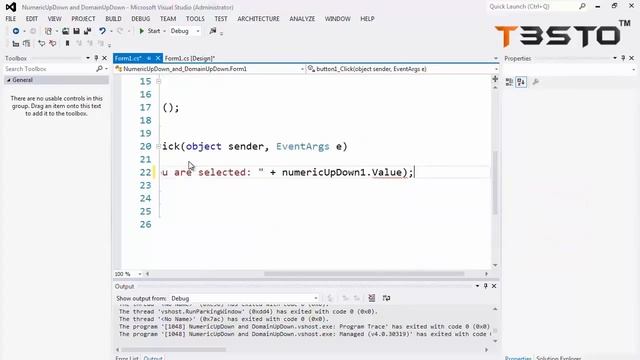Click the code editor vertical scrollbar

[x=495, y=182]
